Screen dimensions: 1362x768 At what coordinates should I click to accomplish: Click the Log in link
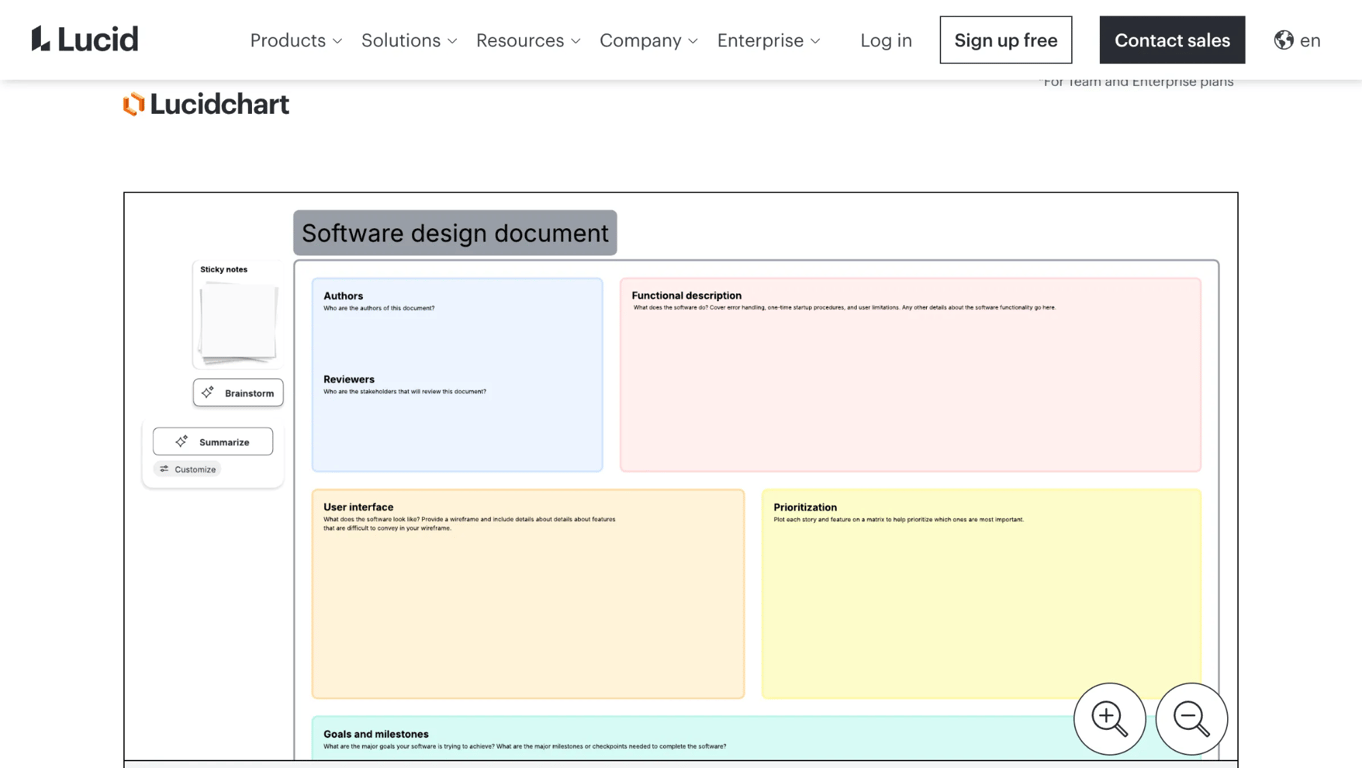[x=886, y=40]
